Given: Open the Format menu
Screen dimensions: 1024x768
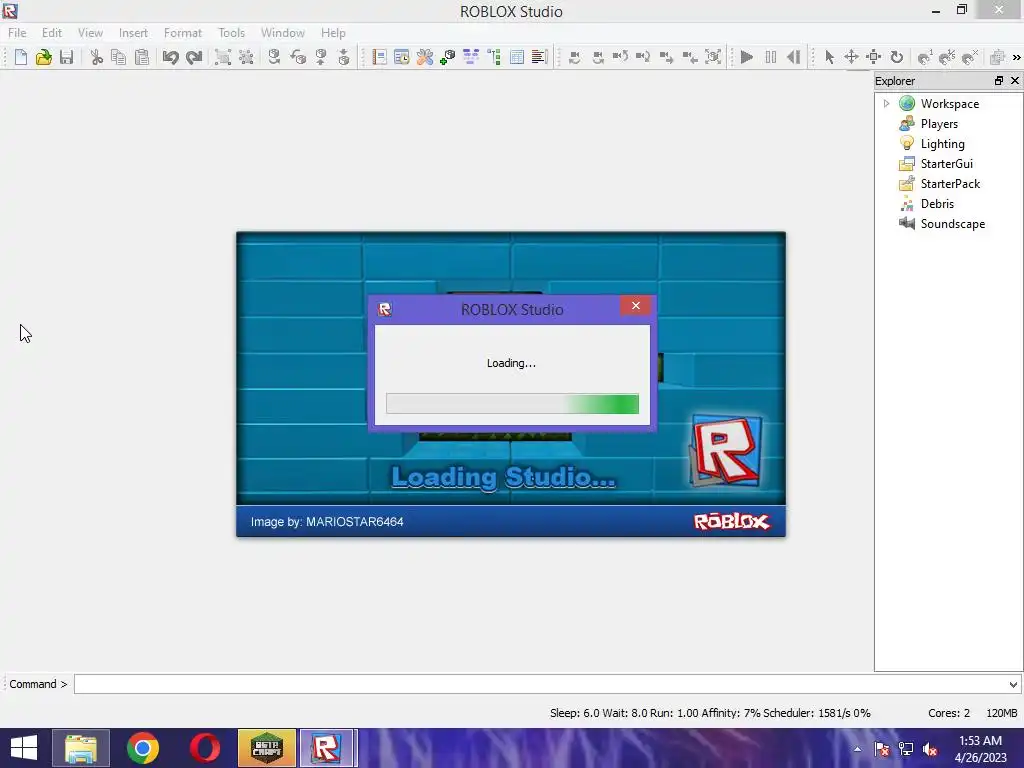Looking at the screenshot, I should tap(183, 33).
